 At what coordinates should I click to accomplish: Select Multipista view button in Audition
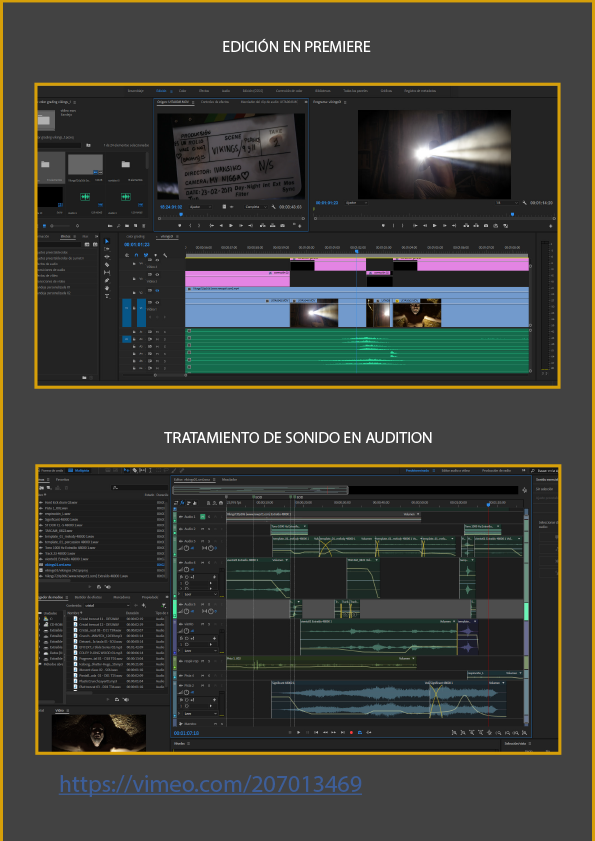[x=79, y=470]
